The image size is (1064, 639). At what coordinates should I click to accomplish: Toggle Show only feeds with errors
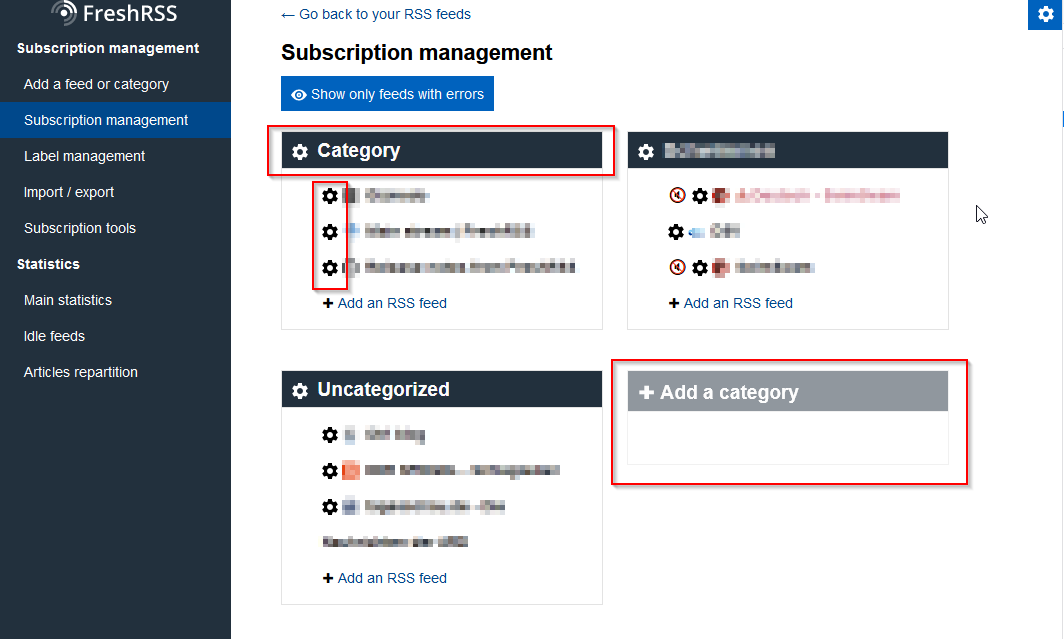[x=387, y=94]
